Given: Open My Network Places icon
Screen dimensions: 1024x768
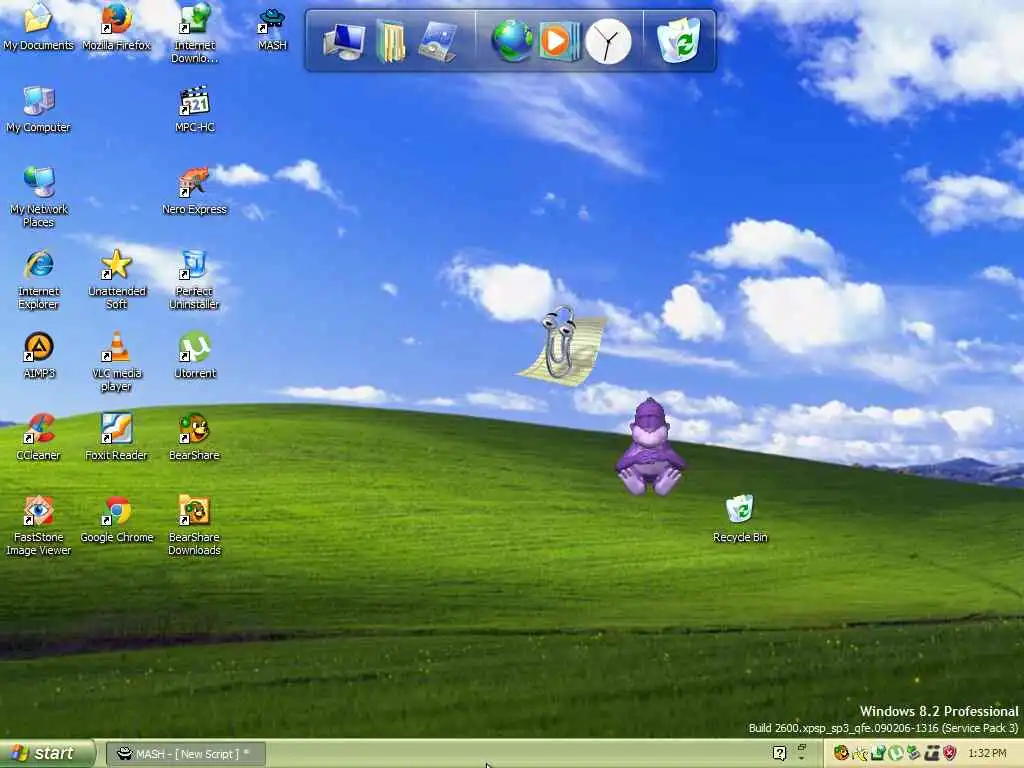Looking at the screenshot, I should [38, 197].
